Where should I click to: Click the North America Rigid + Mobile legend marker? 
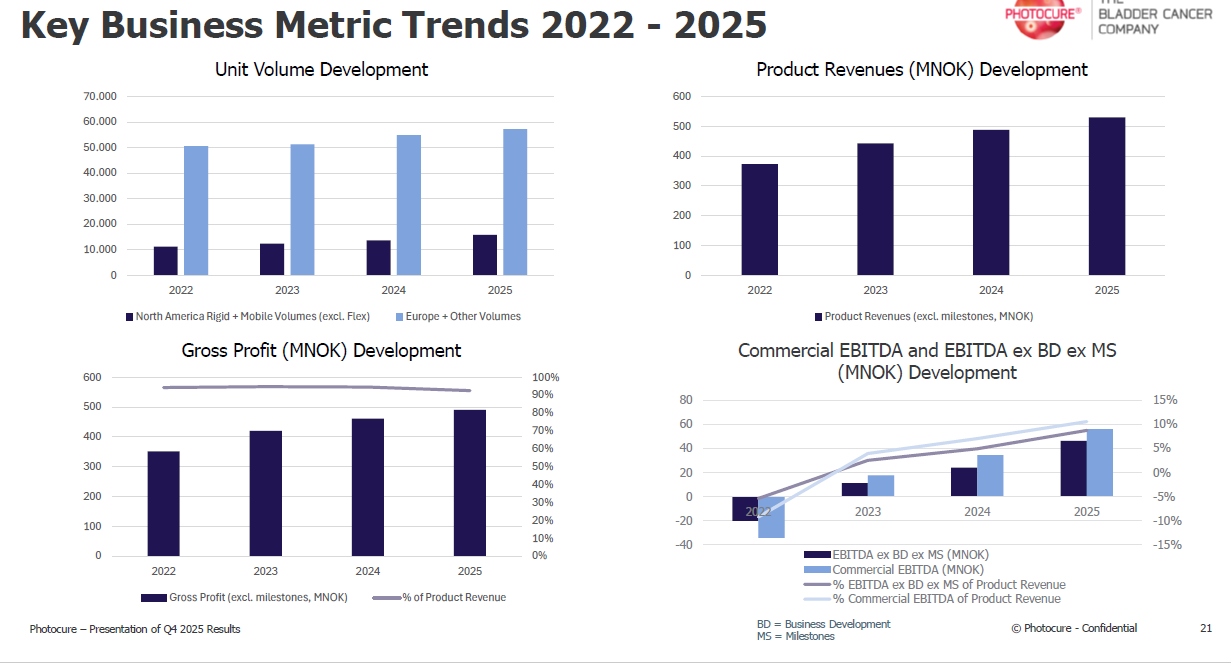point(129,317)
